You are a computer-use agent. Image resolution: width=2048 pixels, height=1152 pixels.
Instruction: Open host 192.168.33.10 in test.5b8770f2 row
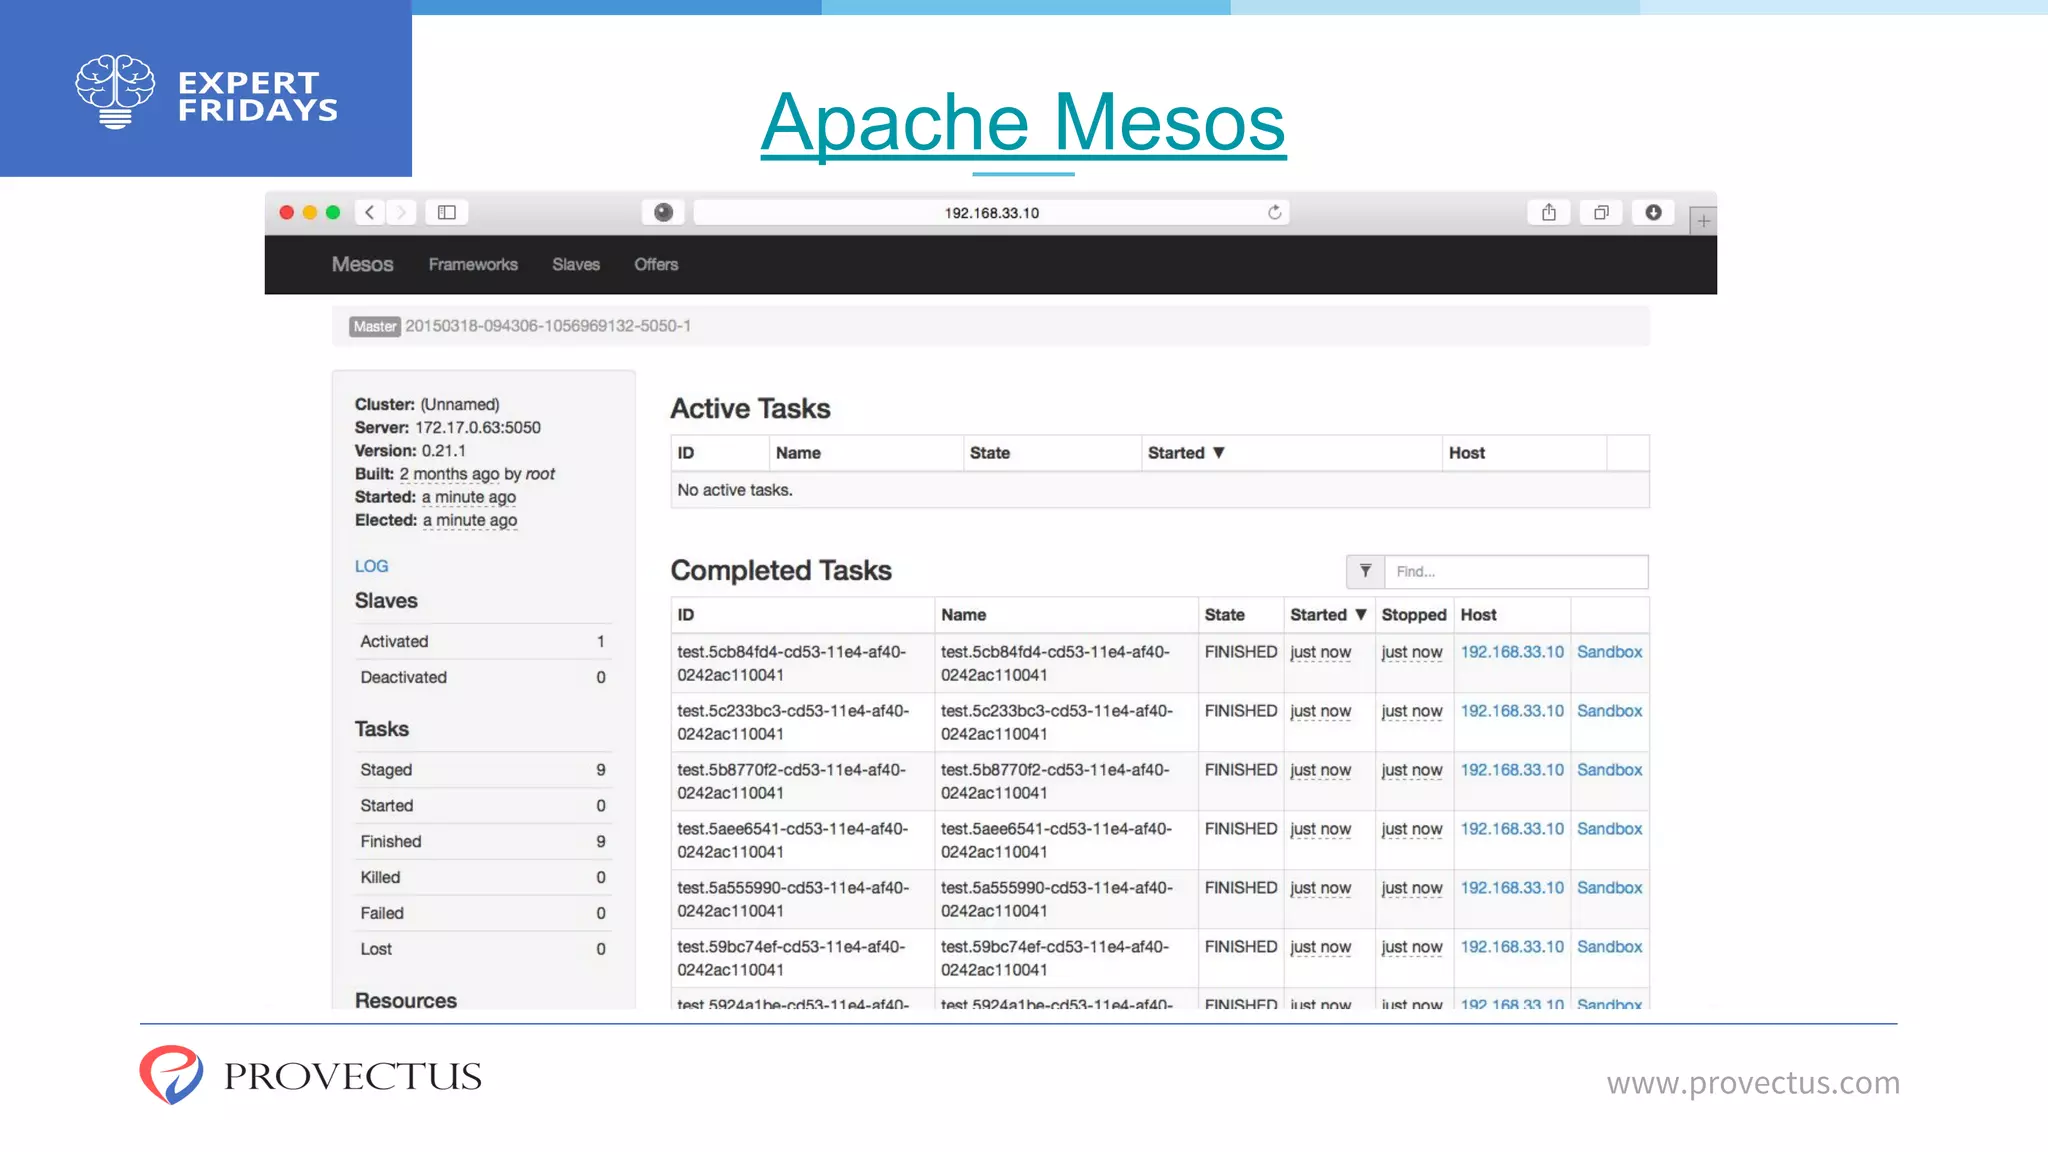tap(1512, 770)
